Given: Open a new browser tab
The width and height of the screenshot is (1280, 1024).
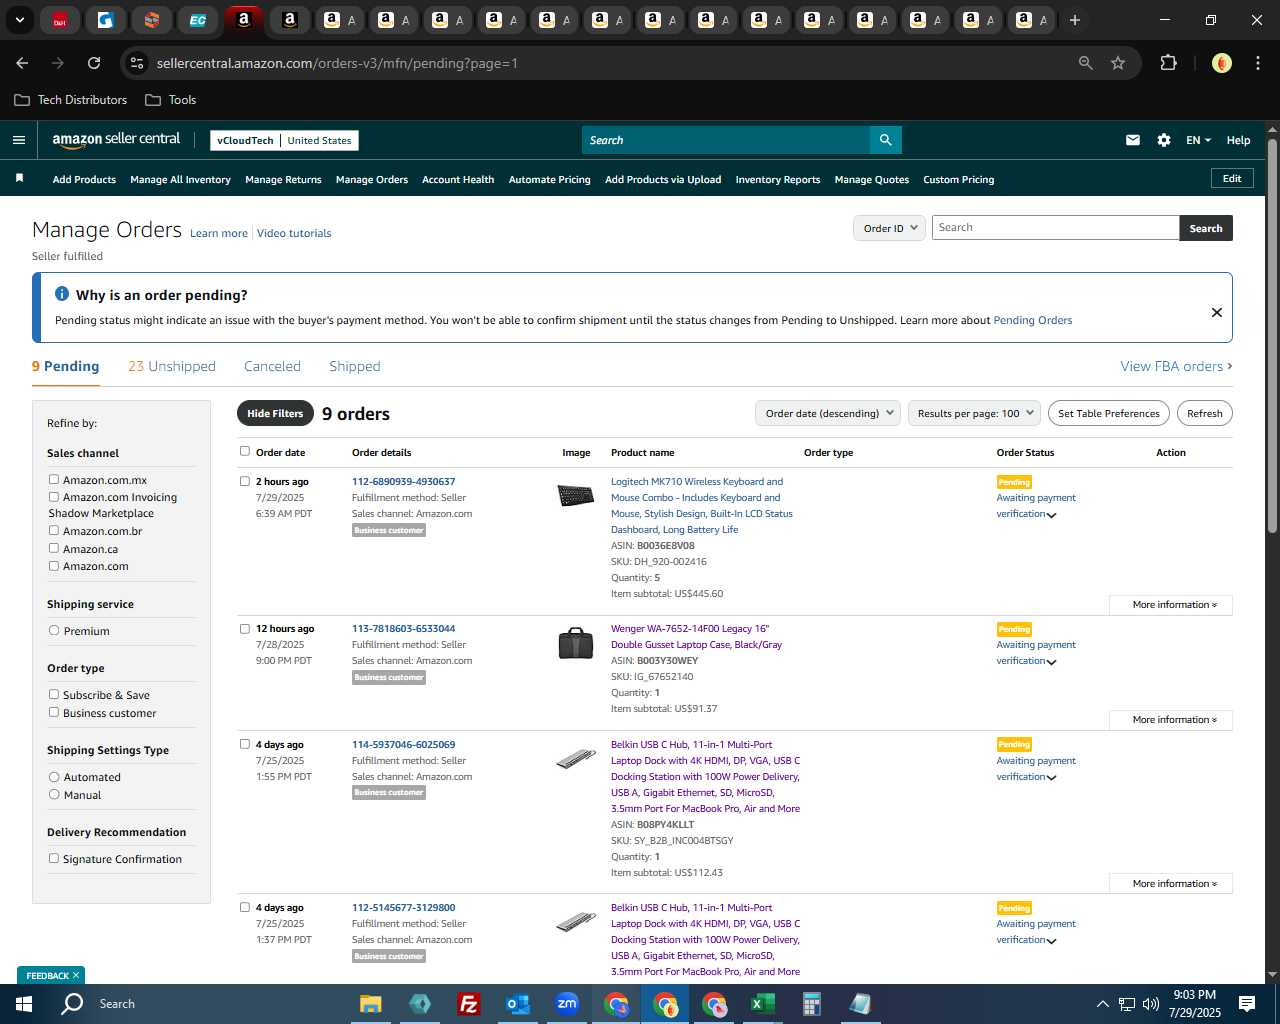Looking at the screenshot, I should click(1075, 20).
